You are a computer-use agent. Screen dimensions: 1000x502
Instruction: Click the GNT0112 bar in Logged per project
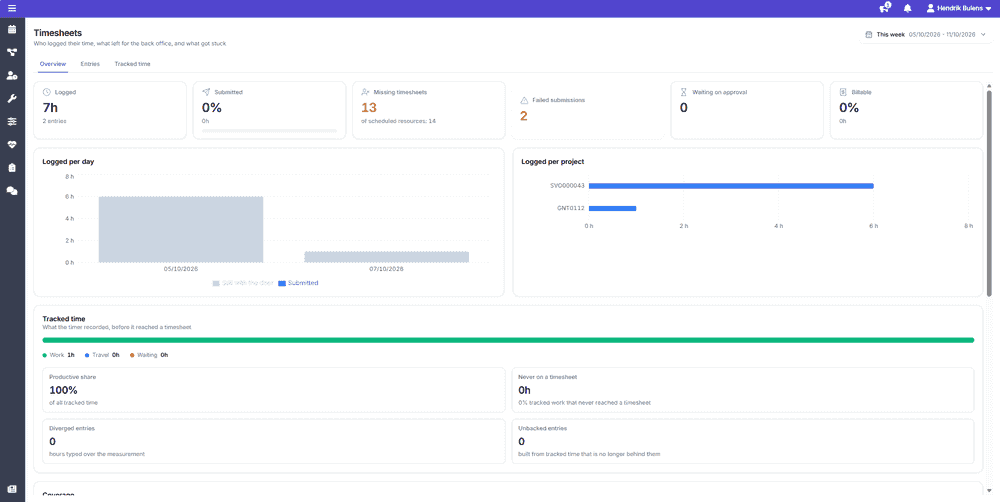[612, 208]
